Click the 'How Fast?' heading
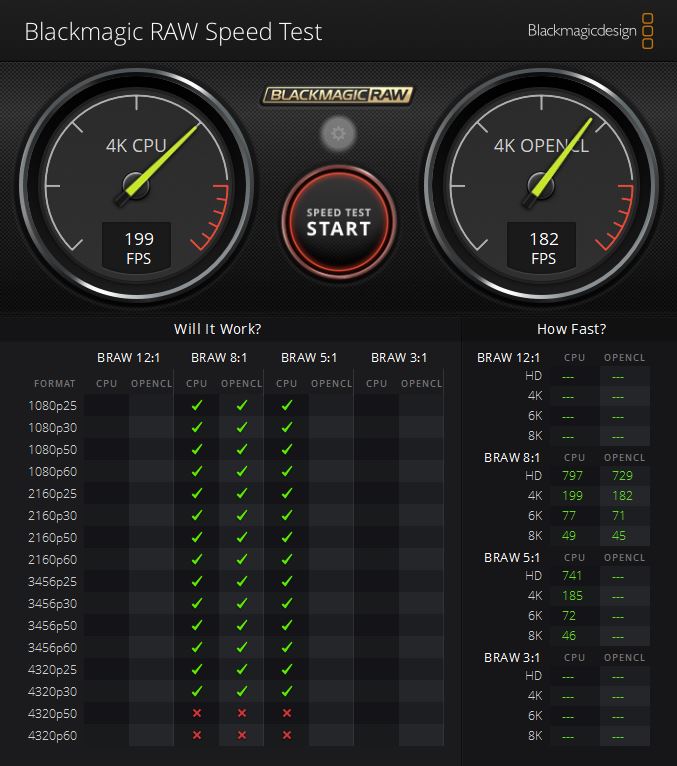The image size is (677, 766). pos(571,329)
